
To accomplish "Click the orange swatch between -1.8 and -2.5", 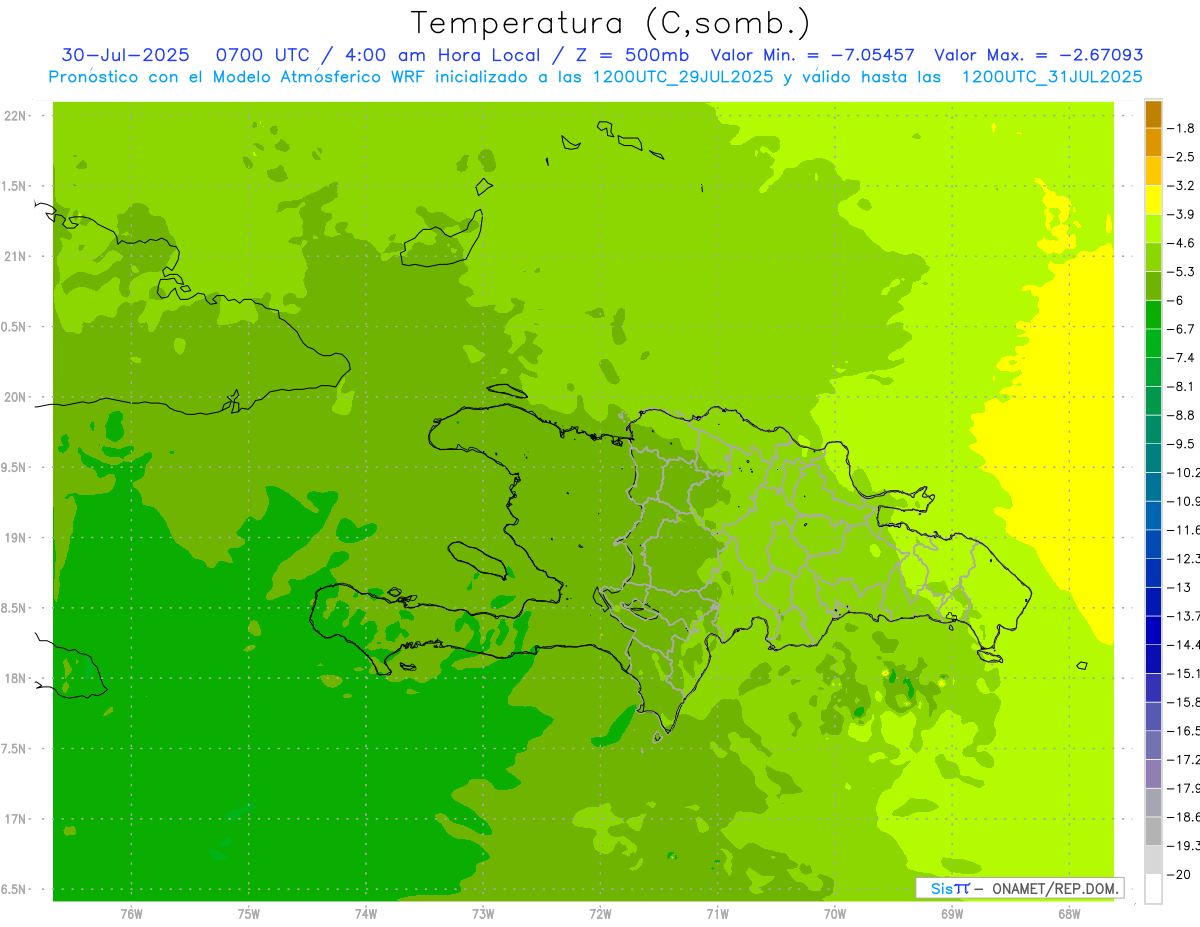I will tap(1153, 143).
